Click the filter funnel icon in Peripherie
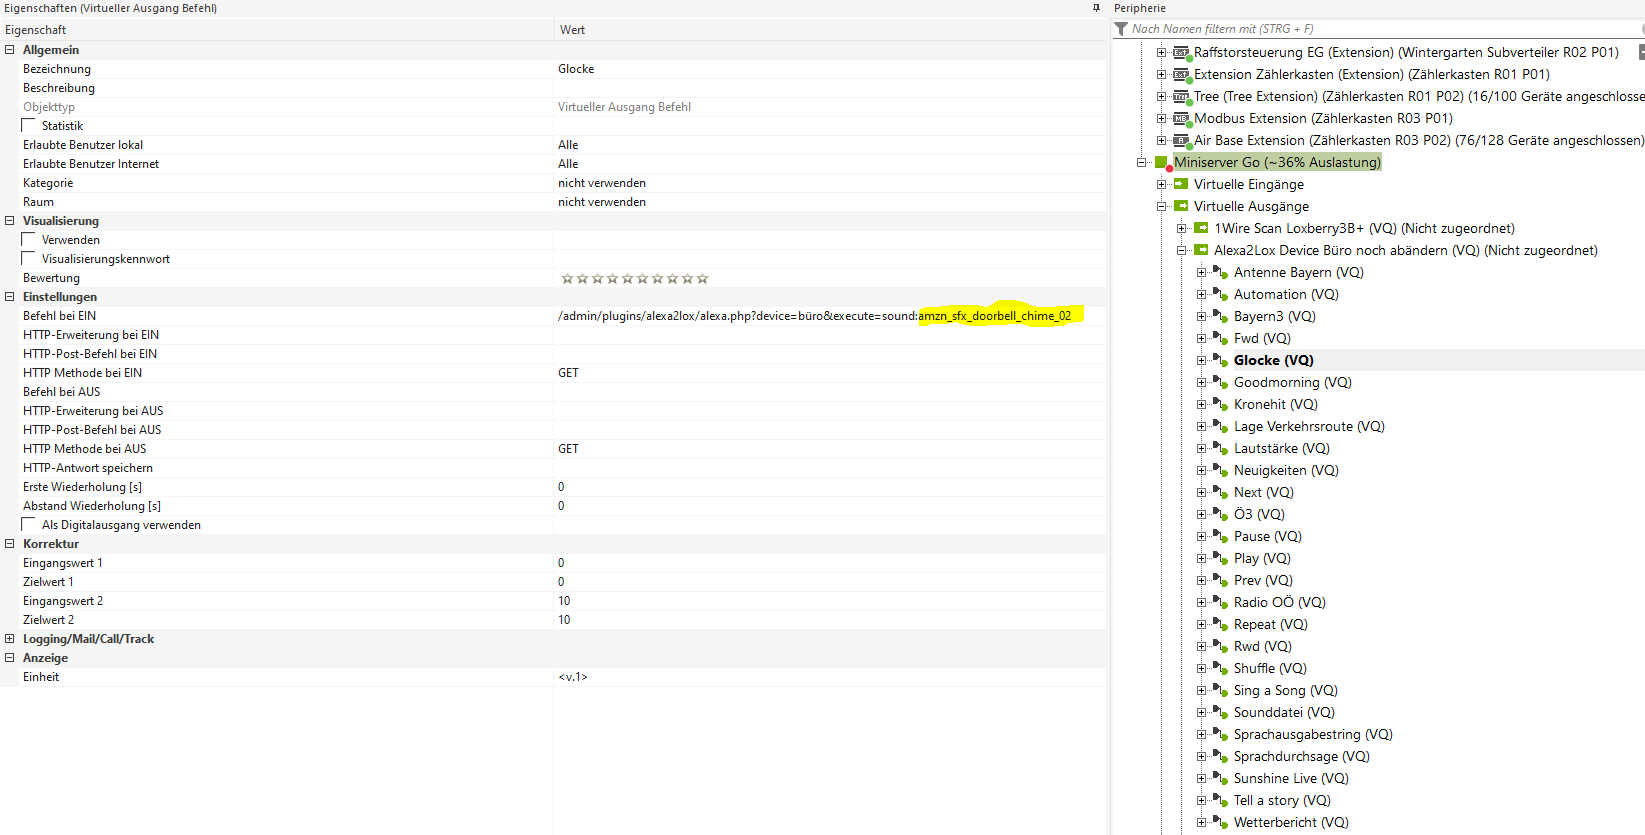The height and width of the screenshot is (835, 1645). 1121,29
